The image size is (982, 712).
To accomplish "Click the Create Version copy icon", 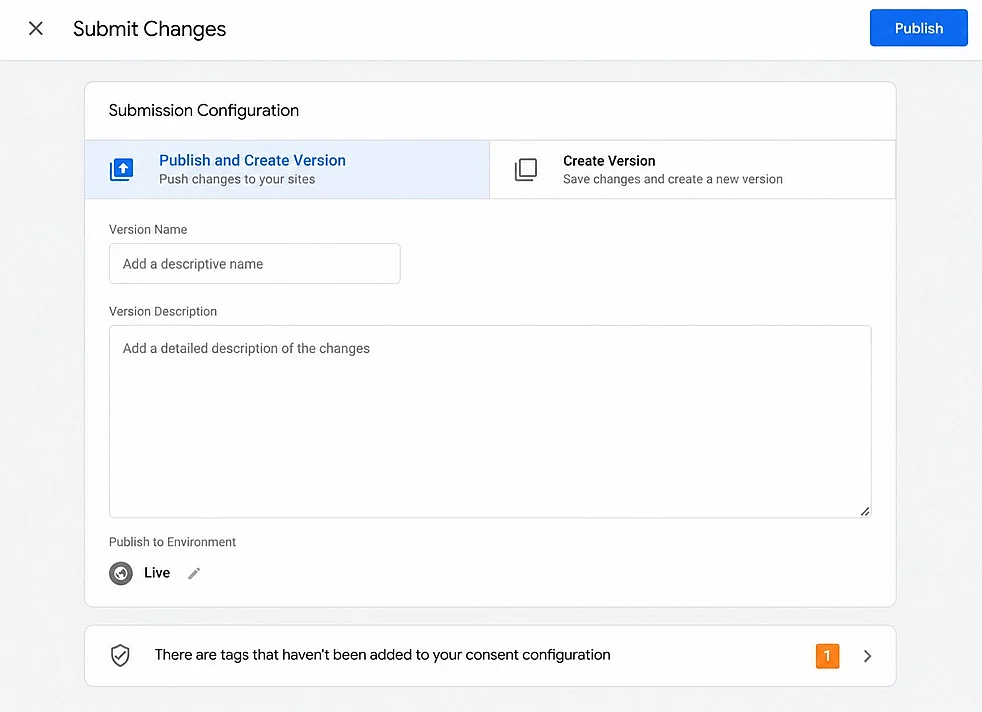I will (525, 170).
